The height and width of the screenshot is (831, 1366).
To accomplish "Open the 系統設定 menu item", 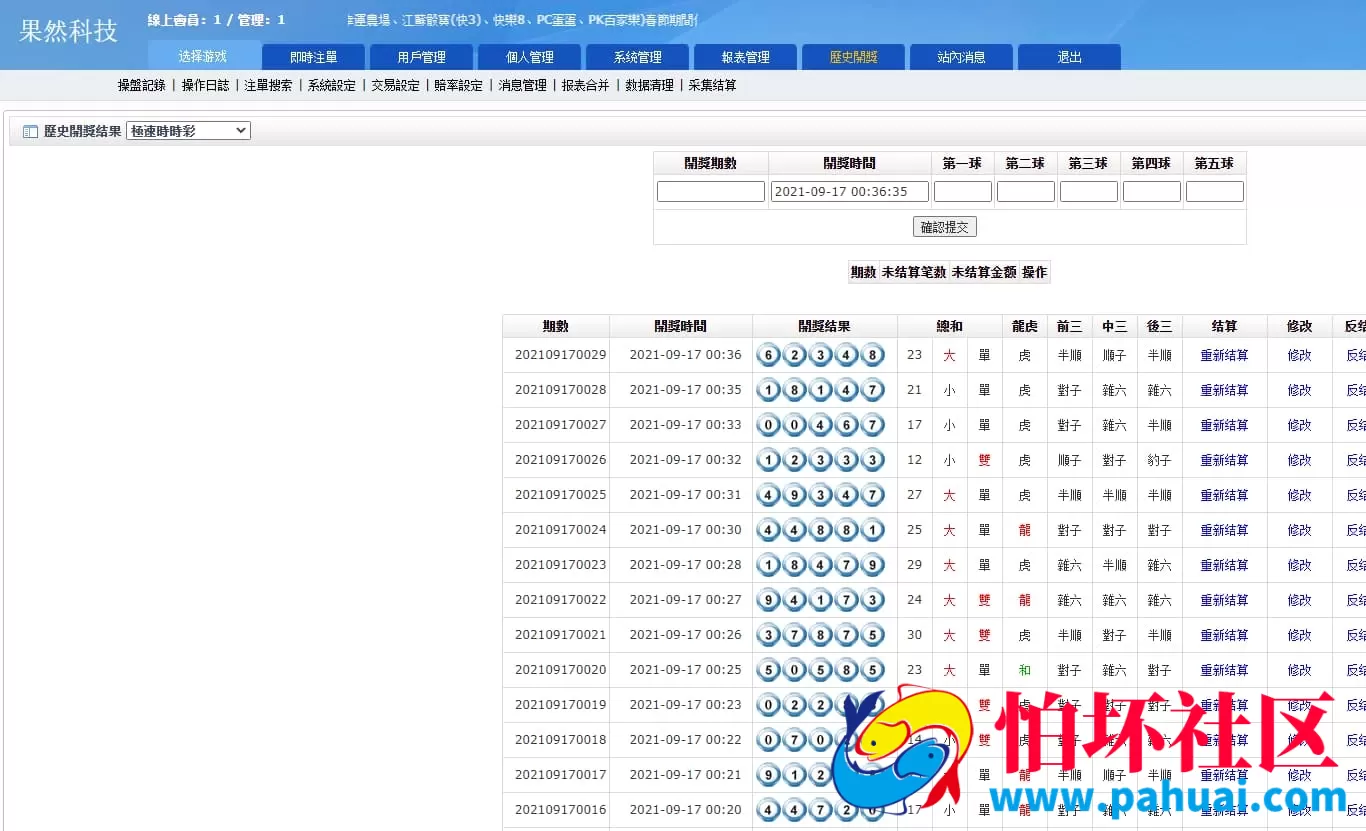I will [331, 85].
